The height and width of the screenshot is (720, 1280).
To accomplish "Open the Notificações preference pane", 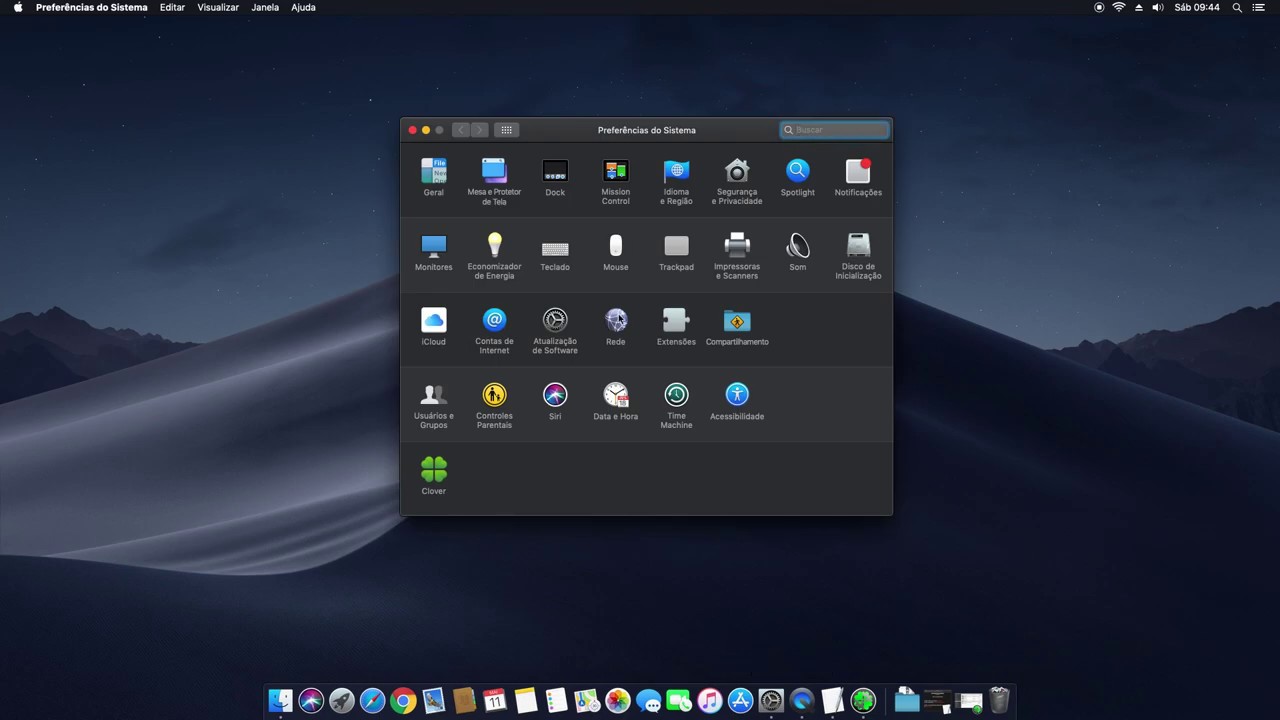I will click(x=858, y=177).
